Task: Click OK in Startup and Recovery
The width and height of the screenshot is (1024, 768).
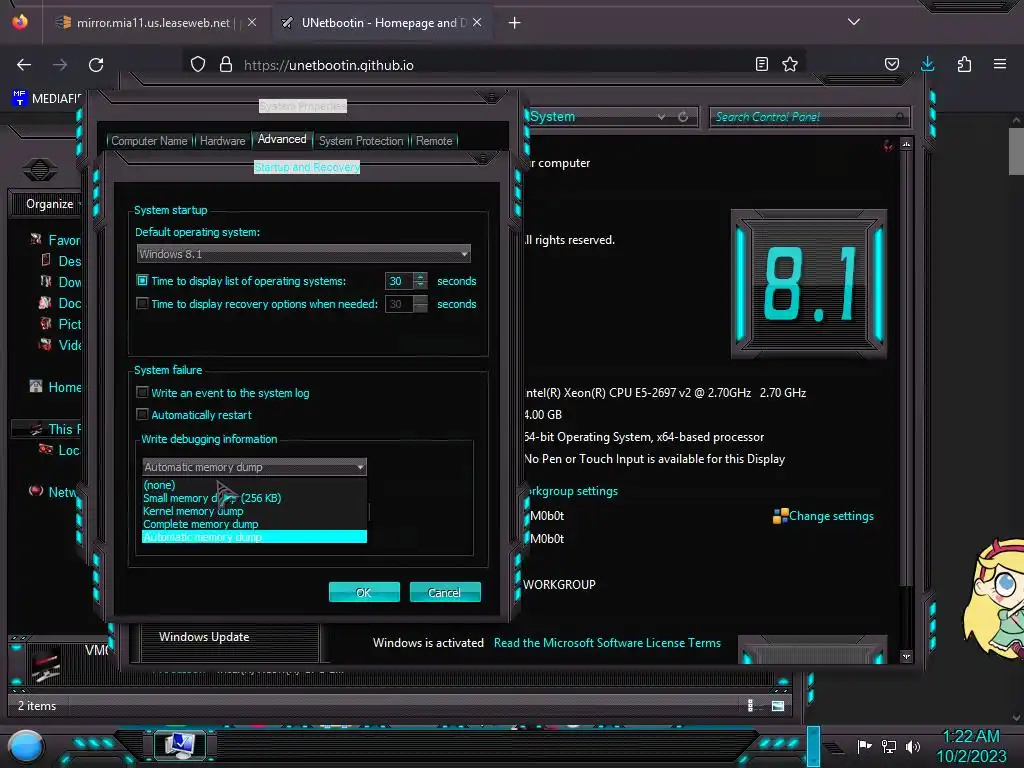Action: pyautogui.click(x=364, y=592)
